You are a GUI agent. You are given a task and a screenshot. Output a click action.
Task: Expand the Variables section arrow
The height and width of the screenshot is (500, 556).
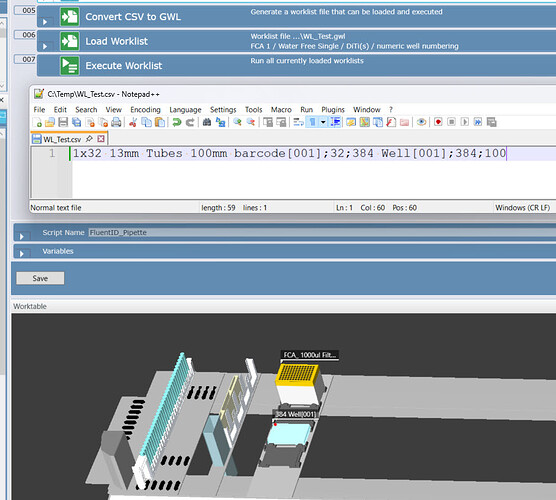coord(22,254)
